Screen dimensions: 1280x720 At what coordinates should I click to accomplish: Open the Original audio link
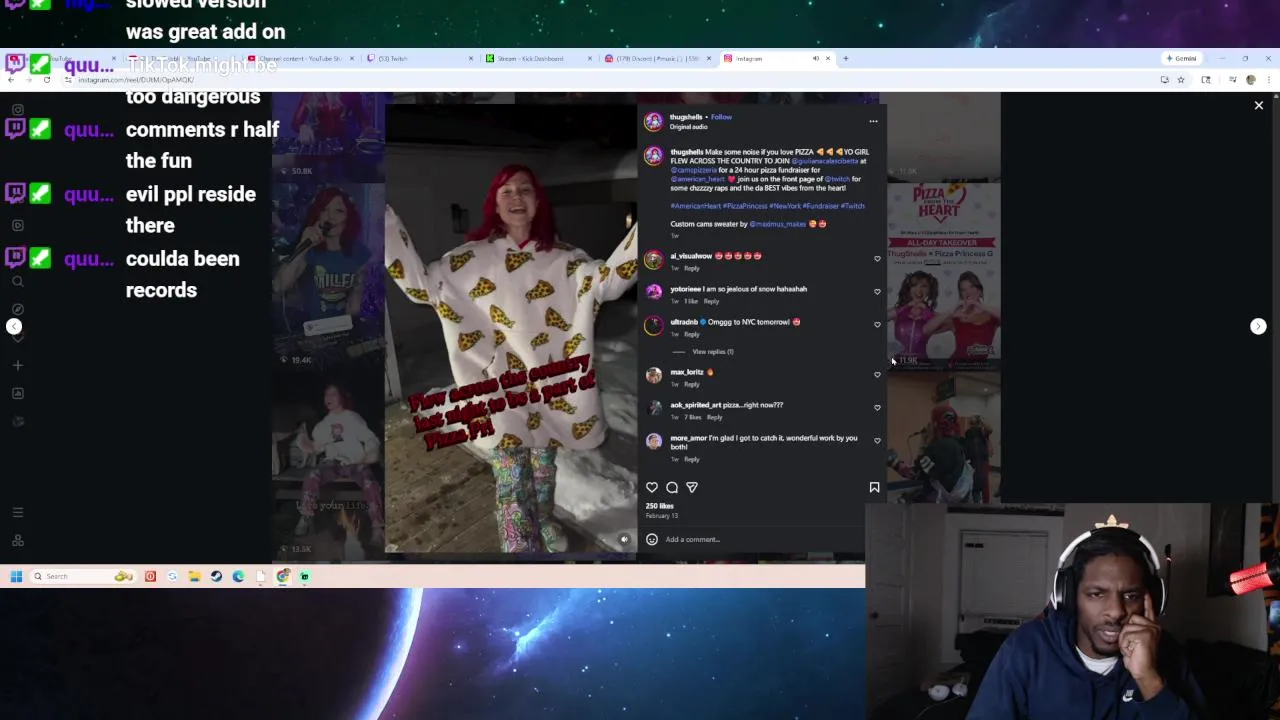point(689,127)
